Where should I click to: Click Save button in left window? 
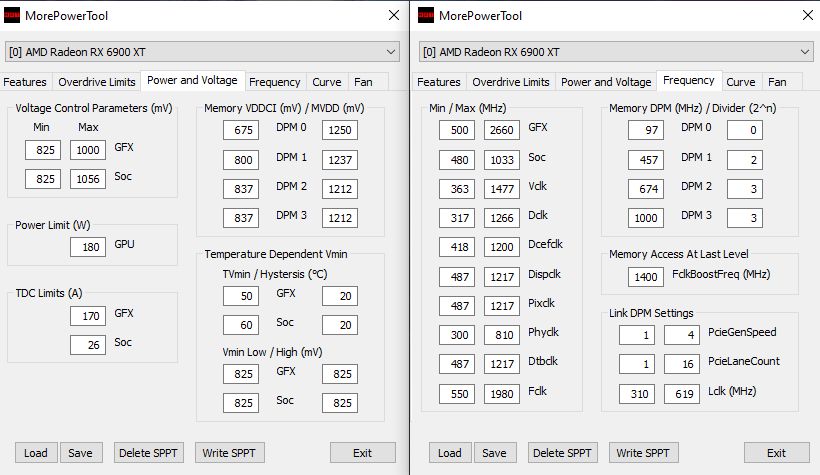tap(81, 453)
